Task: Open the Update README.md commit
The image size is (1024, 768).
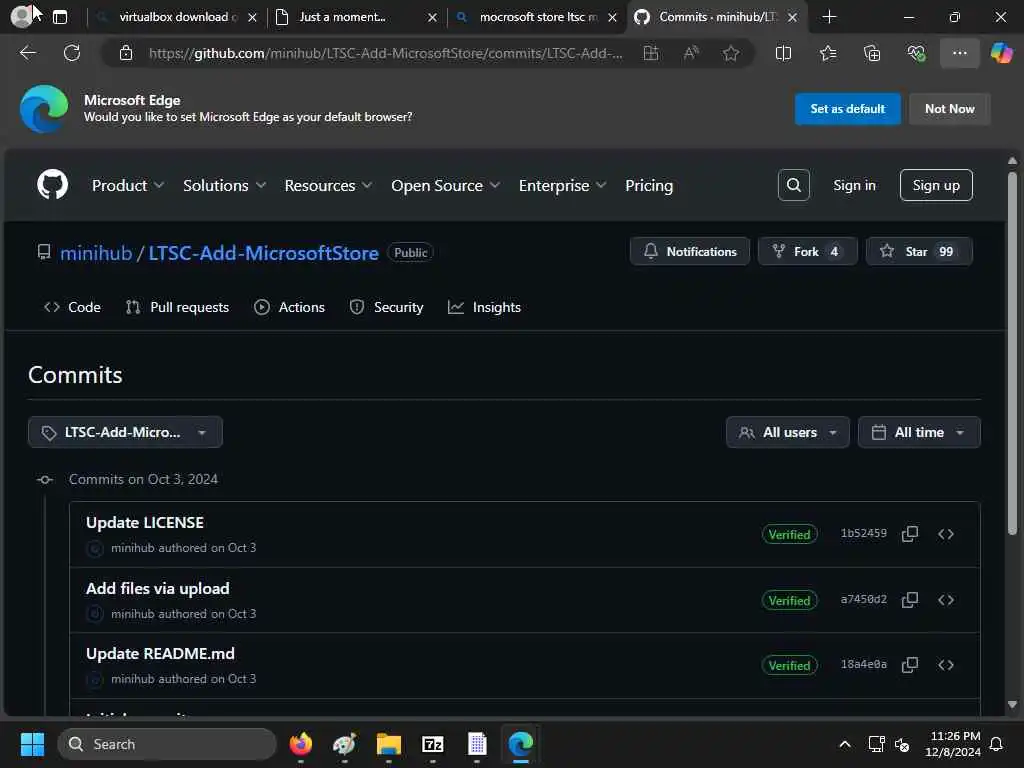Action: 160,654
